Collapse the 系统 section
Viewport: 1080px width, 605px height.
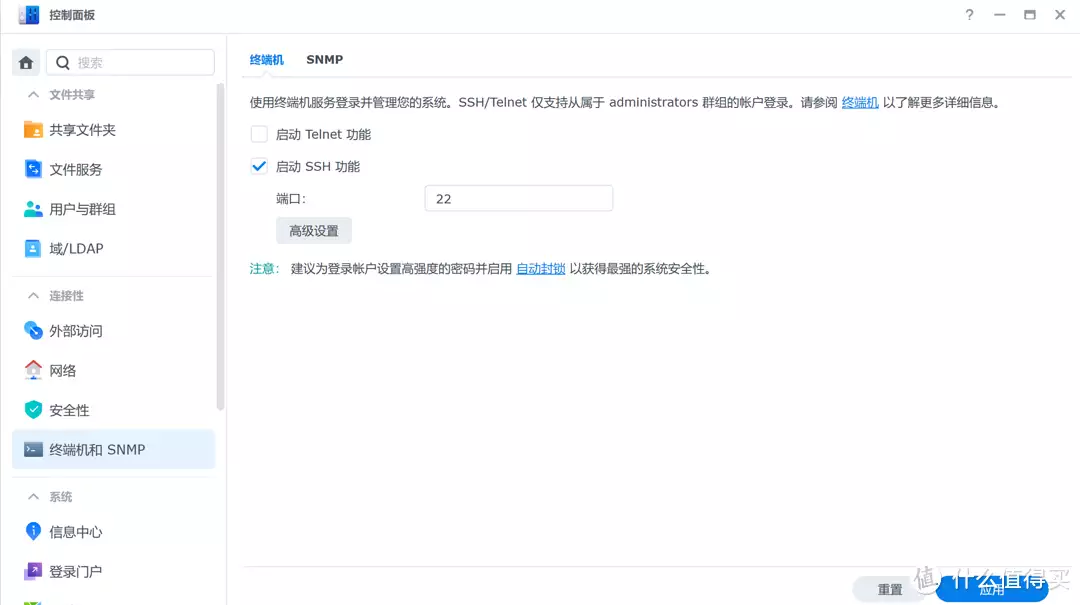point(33,497)
